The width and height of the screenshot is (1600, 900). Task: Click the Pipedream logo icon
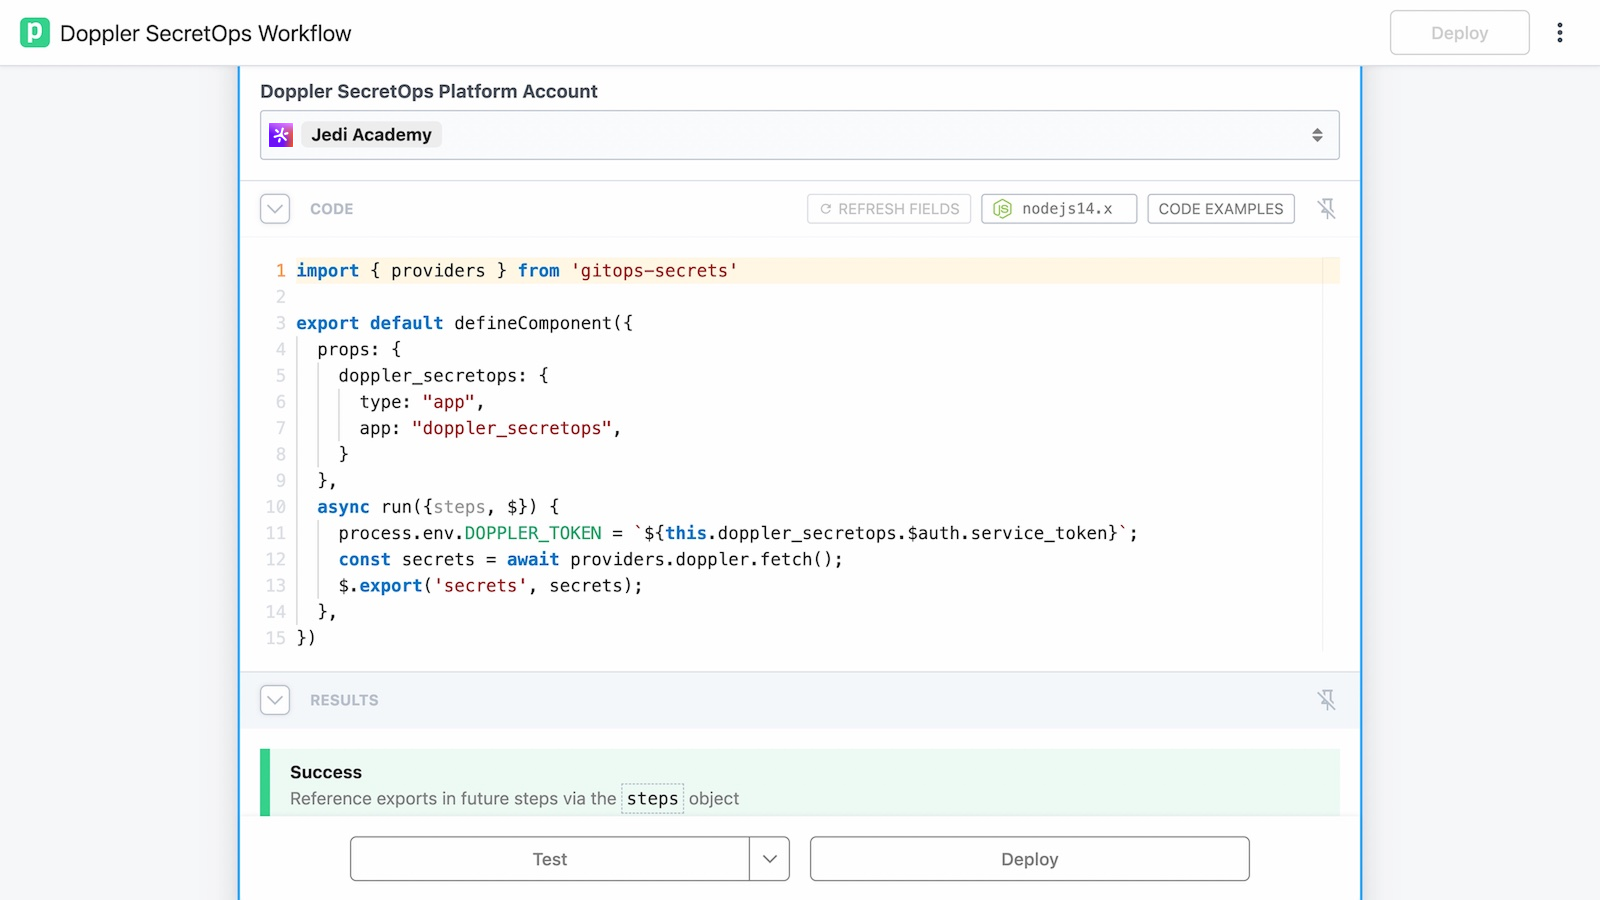tap(35, 33)
